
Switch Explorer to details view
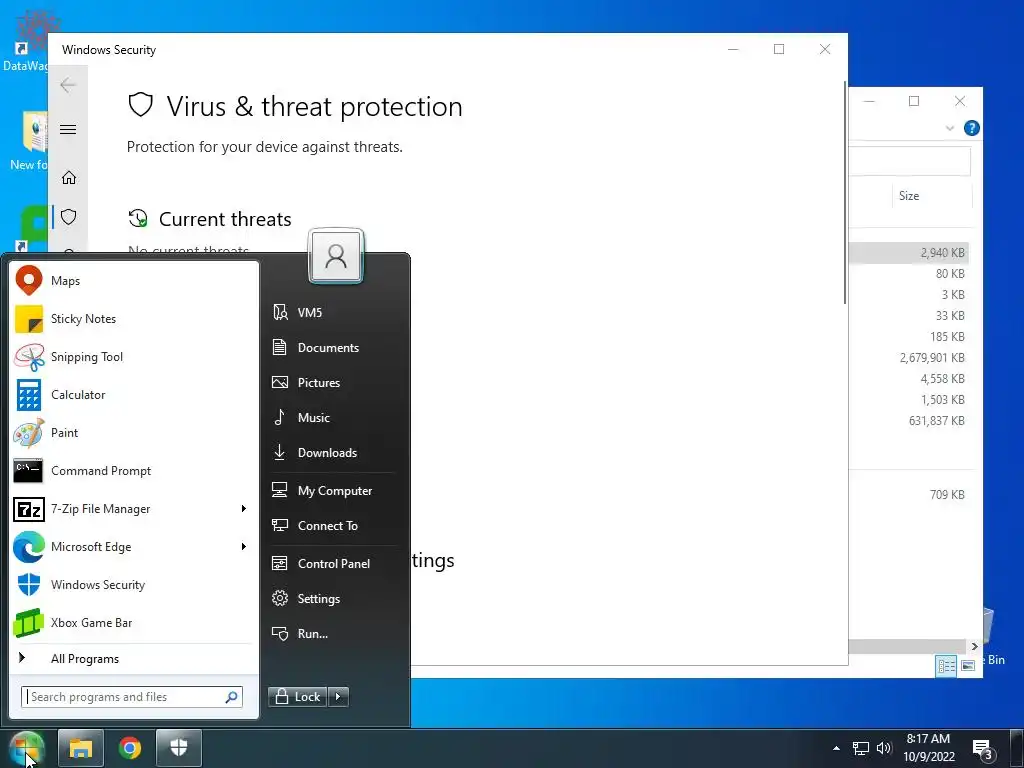946,666
